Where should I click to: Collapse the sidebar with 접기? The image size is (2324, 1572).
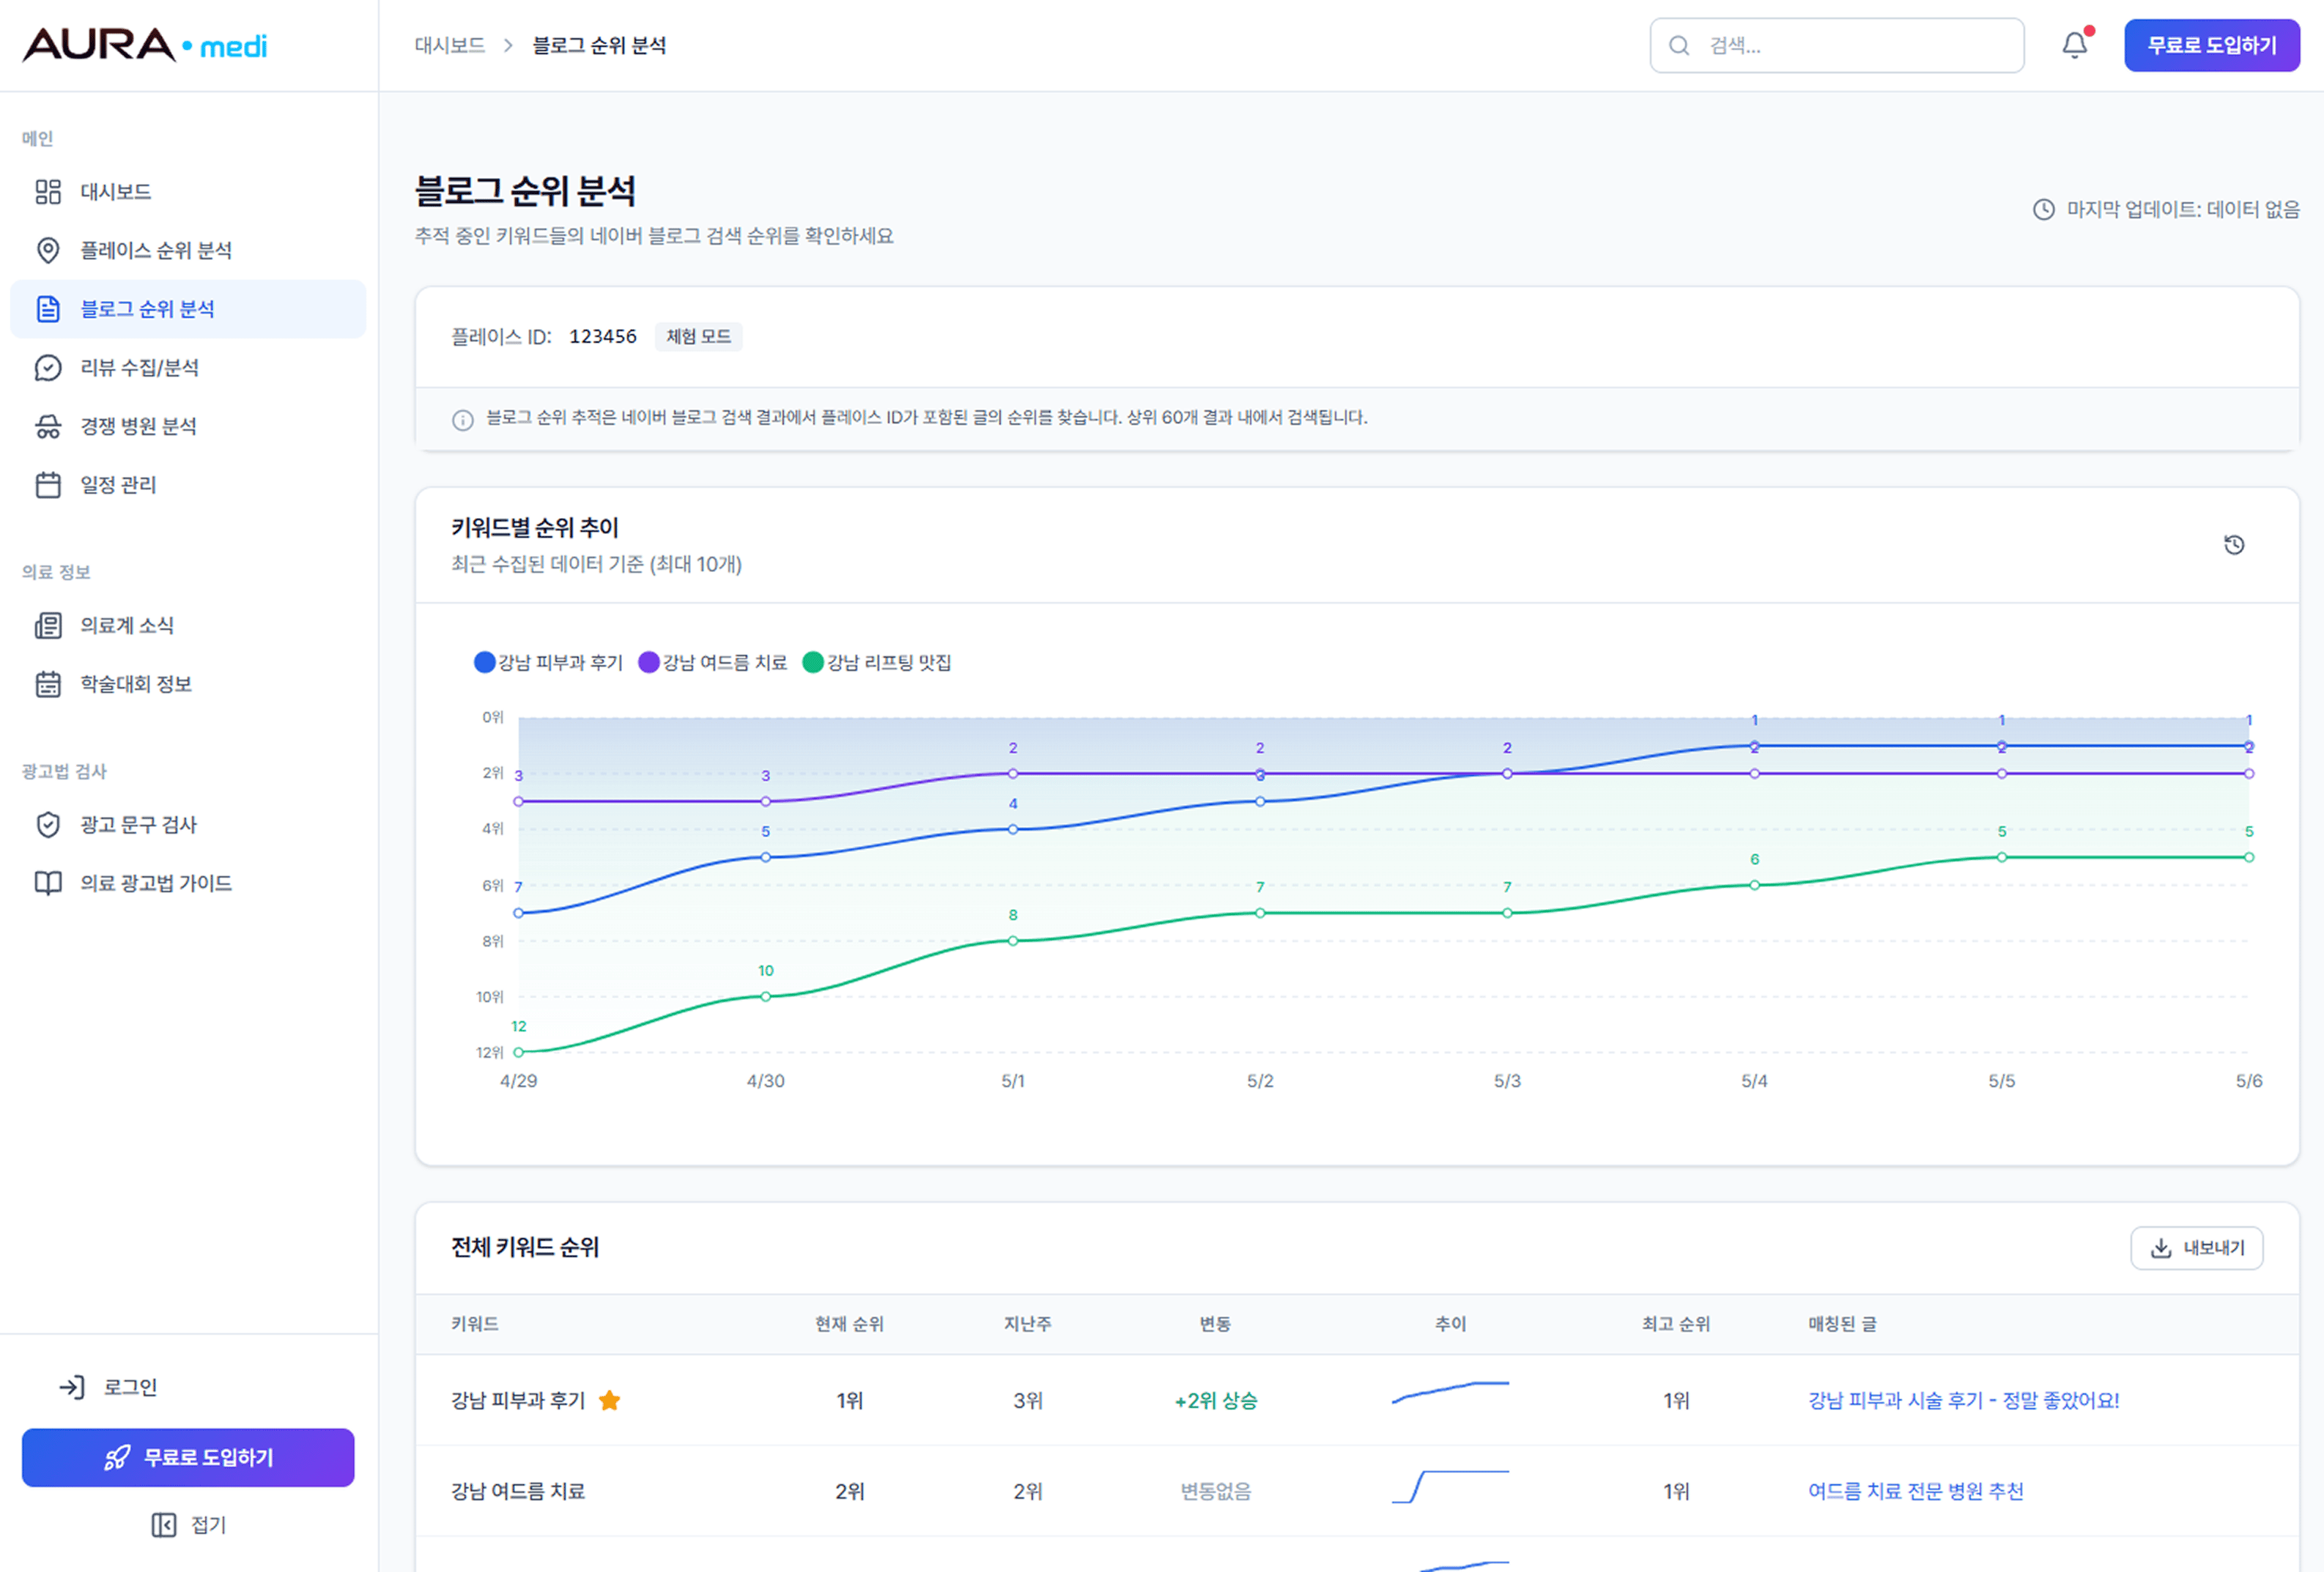coord(189,1525)
